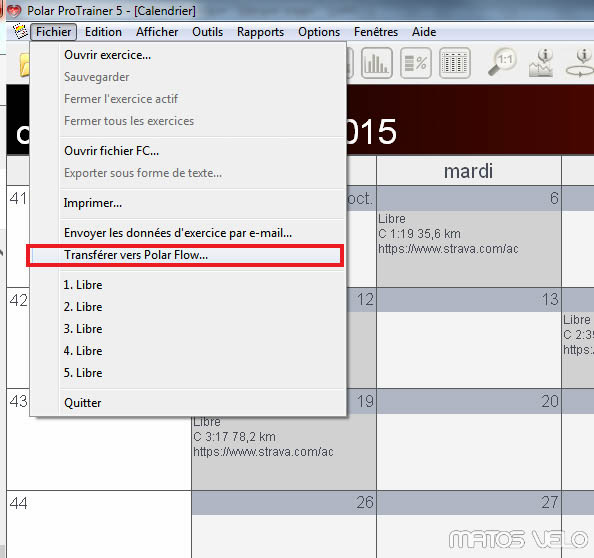Click the 1:1 zoom magnifier icon
The height and width of the screenshot is (558, 594).
[502, 63]
